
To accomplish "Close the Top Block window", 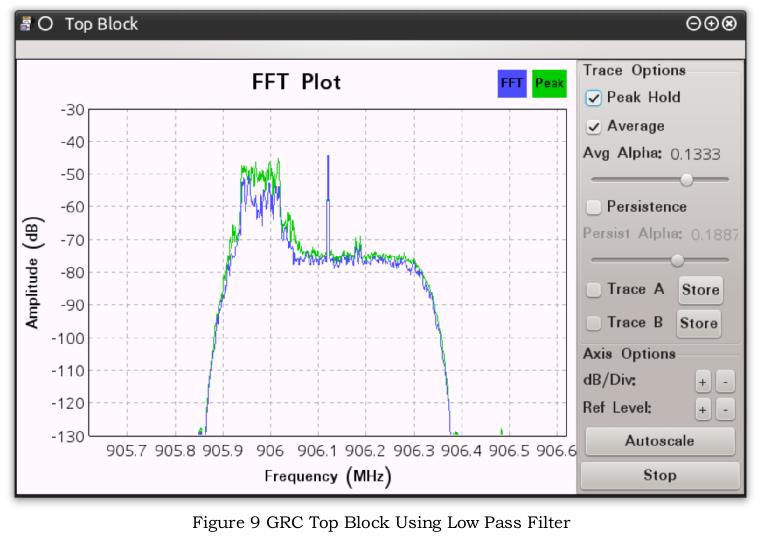I will (729, 23).
